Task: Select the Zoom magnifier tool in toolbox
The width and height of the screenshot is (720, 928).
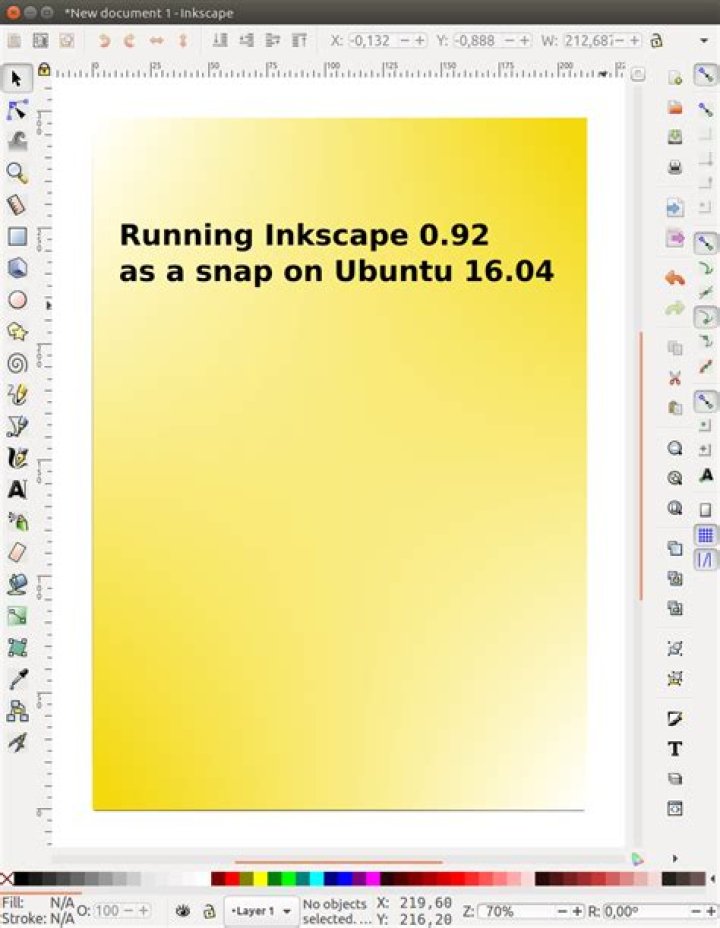Action: pos(17,173)
